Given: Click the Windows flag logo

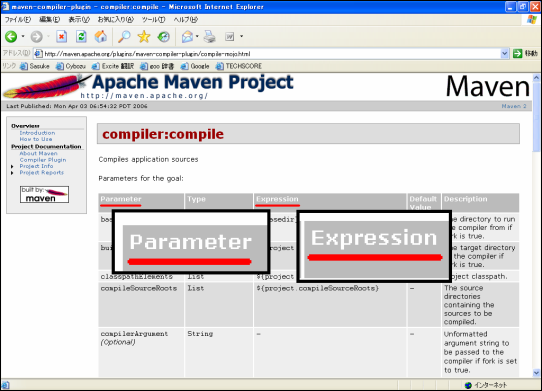Looking at the screenshot, I should 532,19.
